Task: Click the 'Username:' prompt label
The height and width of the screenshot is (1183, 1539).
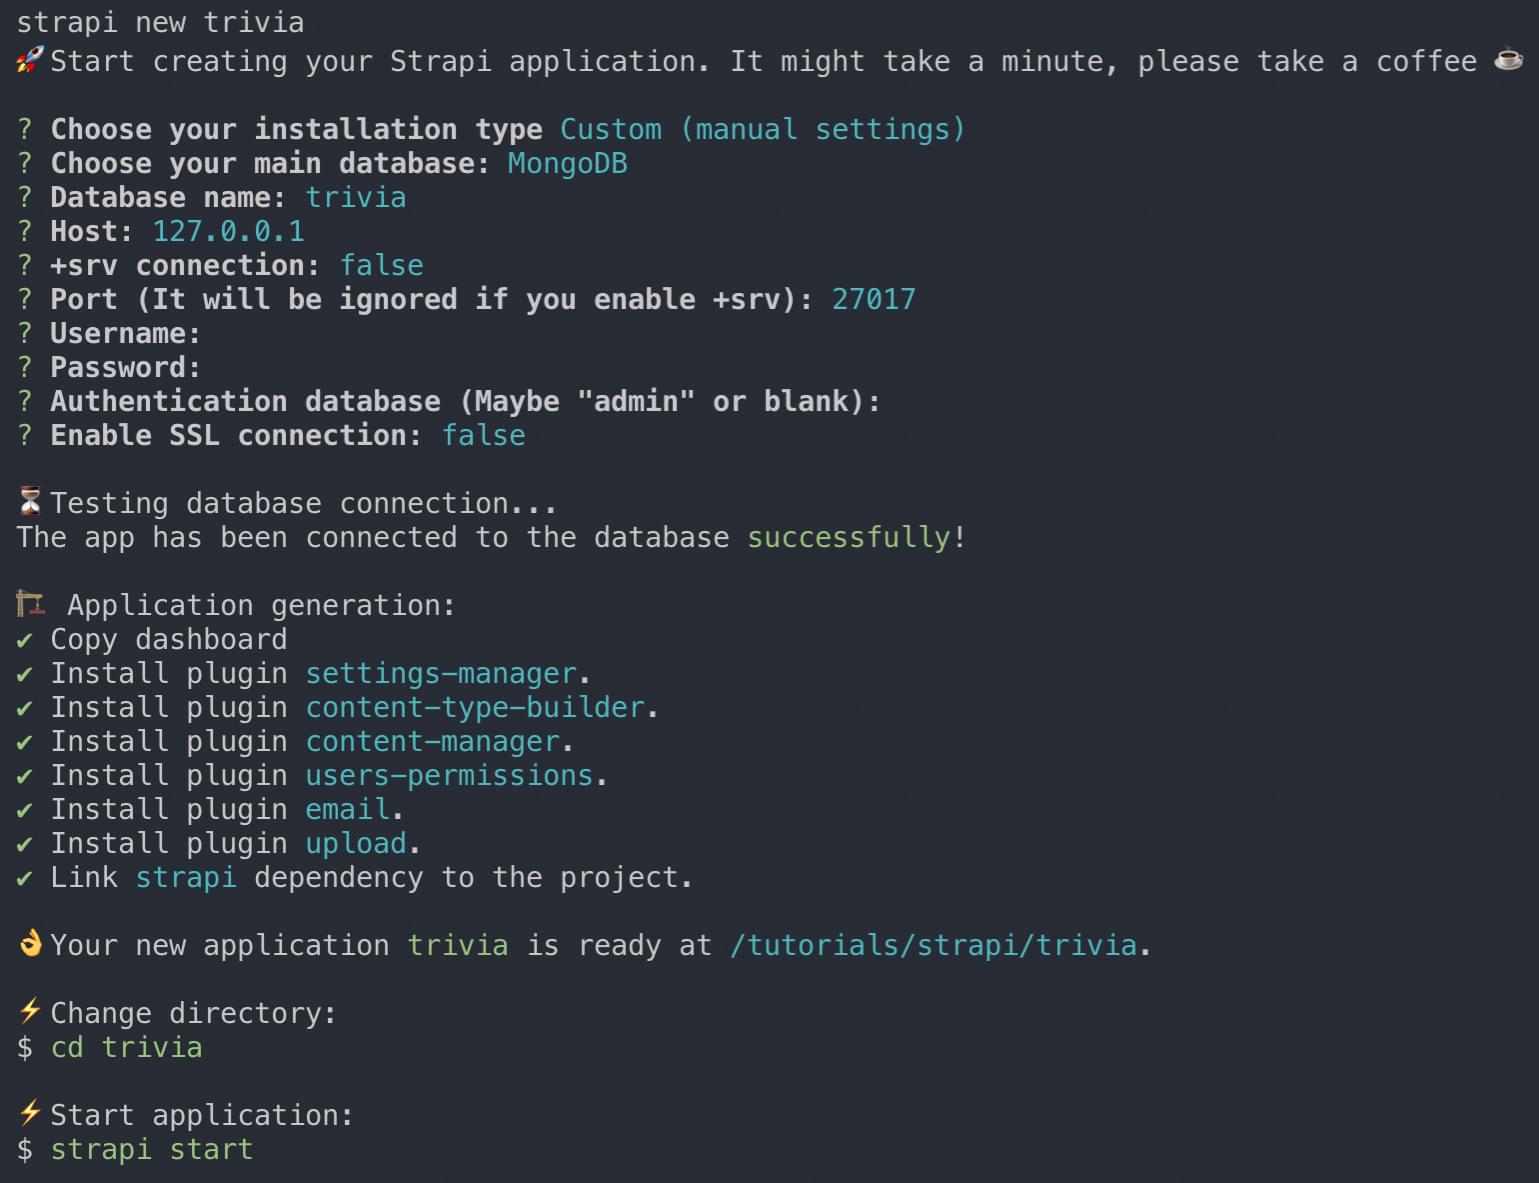Action: click(x=126, y=333)
